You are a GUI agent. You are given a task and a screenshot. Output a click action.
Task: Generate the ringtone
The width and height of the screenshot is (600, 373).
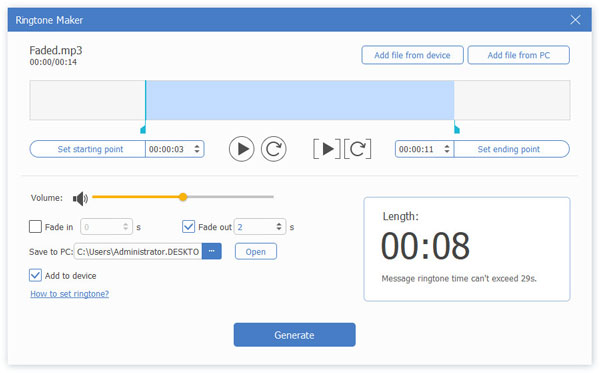click(x=294, y=335)
